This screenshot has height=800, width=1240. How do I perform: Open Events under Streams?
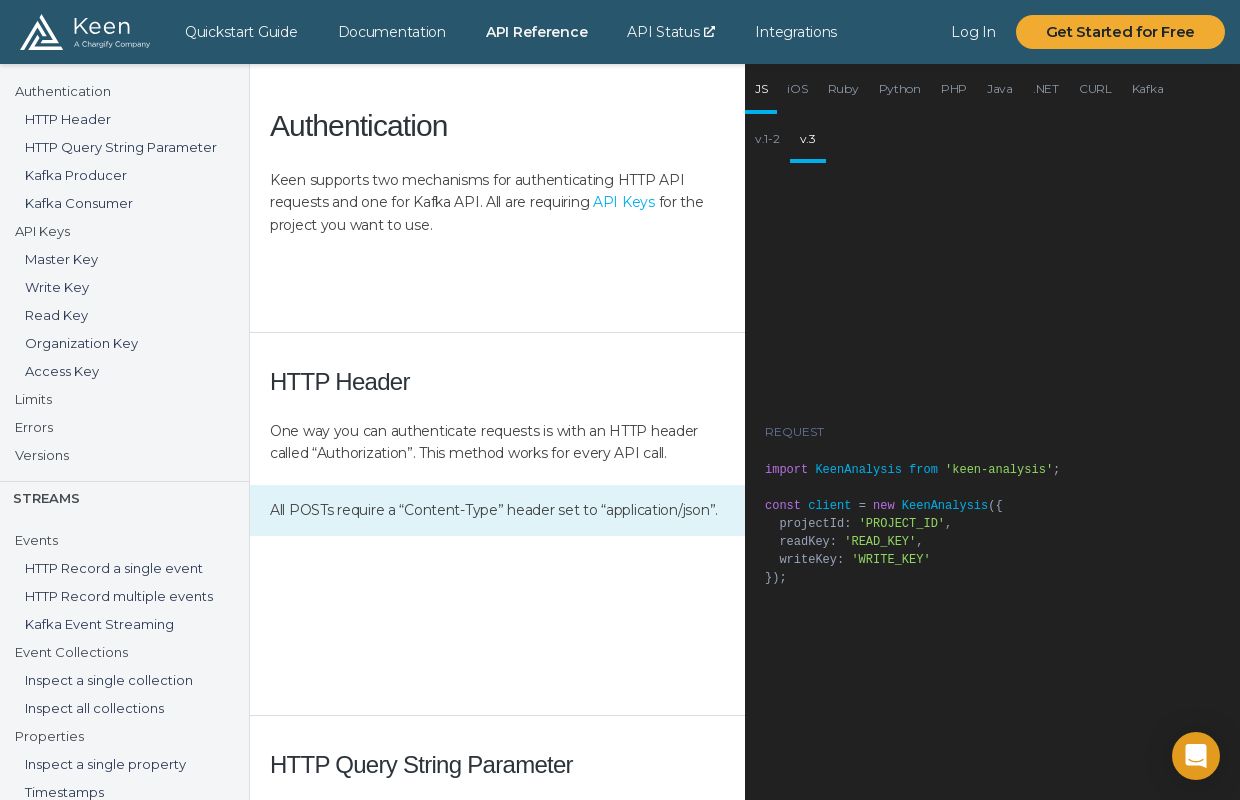coord(37,540)
